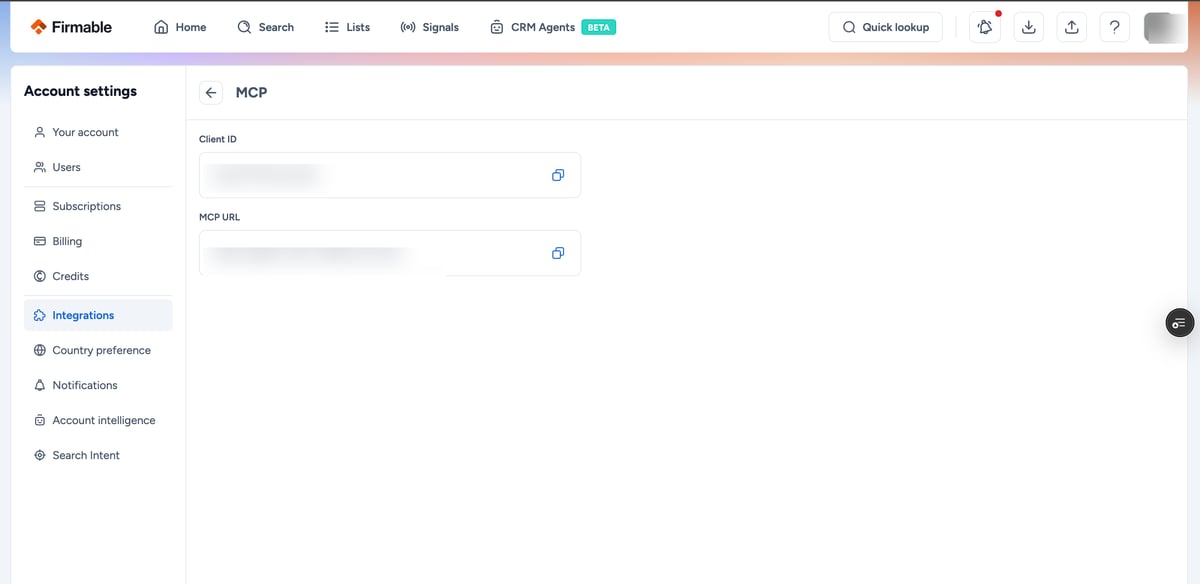Click the MCP page title
The height and width of the screenshot is (584, 1200).
251,92
